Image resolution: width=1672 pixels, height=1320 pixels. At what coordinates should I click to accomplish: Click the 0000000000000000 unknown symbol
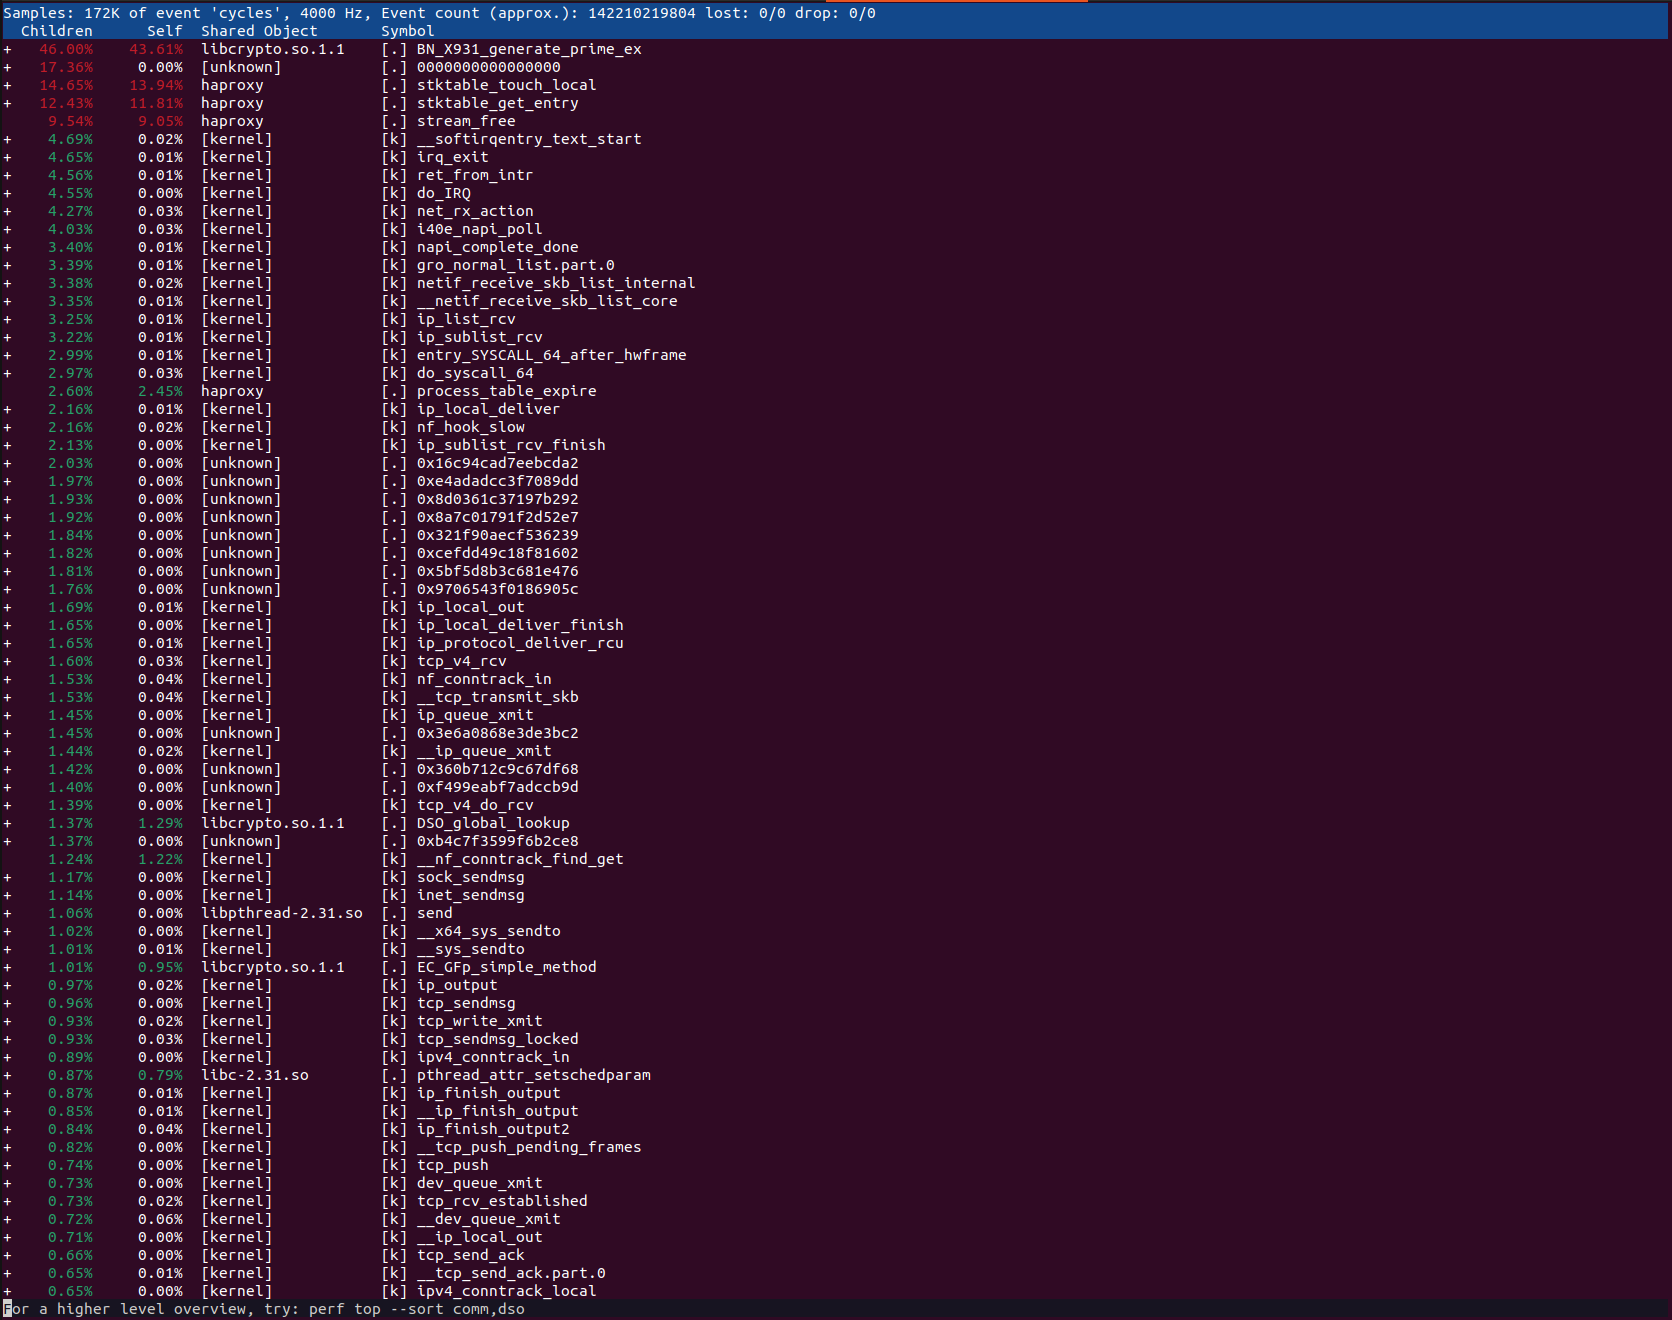489,67
